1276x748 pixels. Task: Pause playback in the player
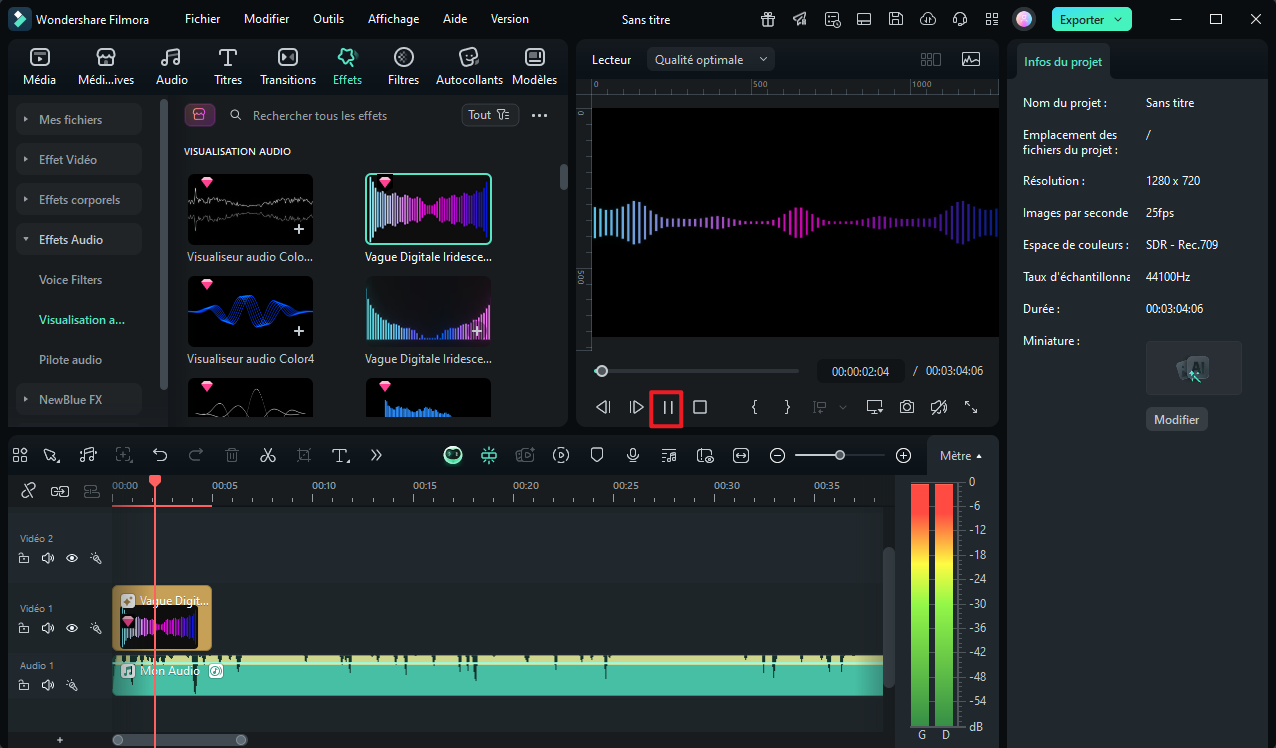[667, 408]
